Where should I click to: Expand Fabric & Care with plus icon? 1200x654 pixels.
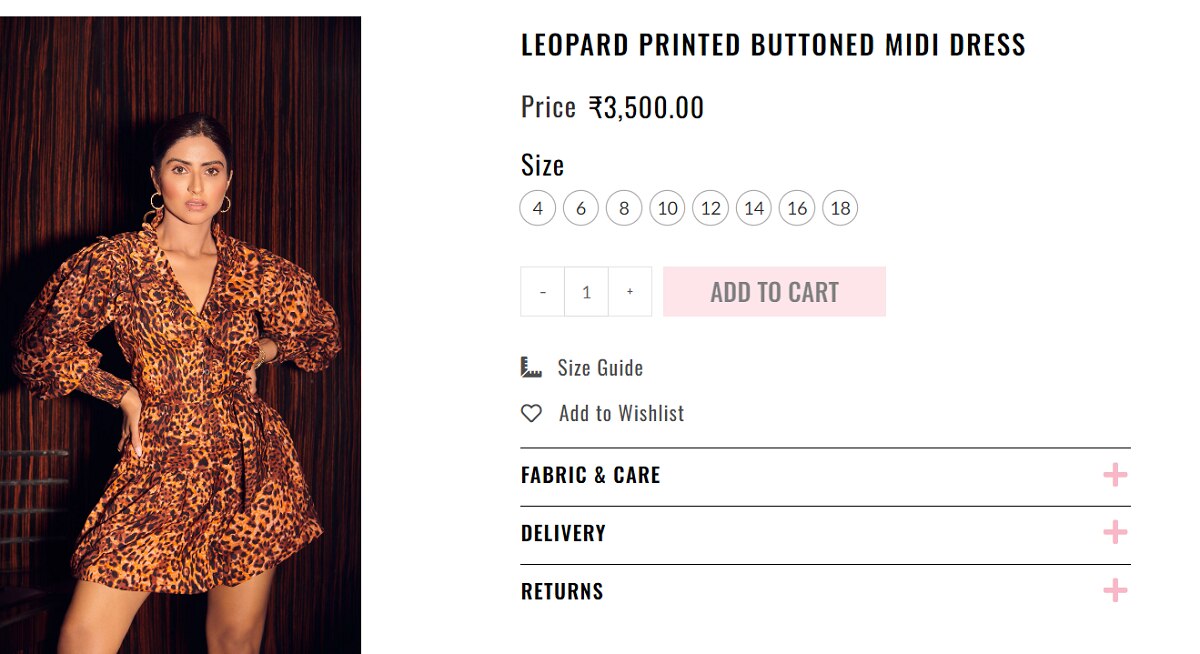(1115, 475)
